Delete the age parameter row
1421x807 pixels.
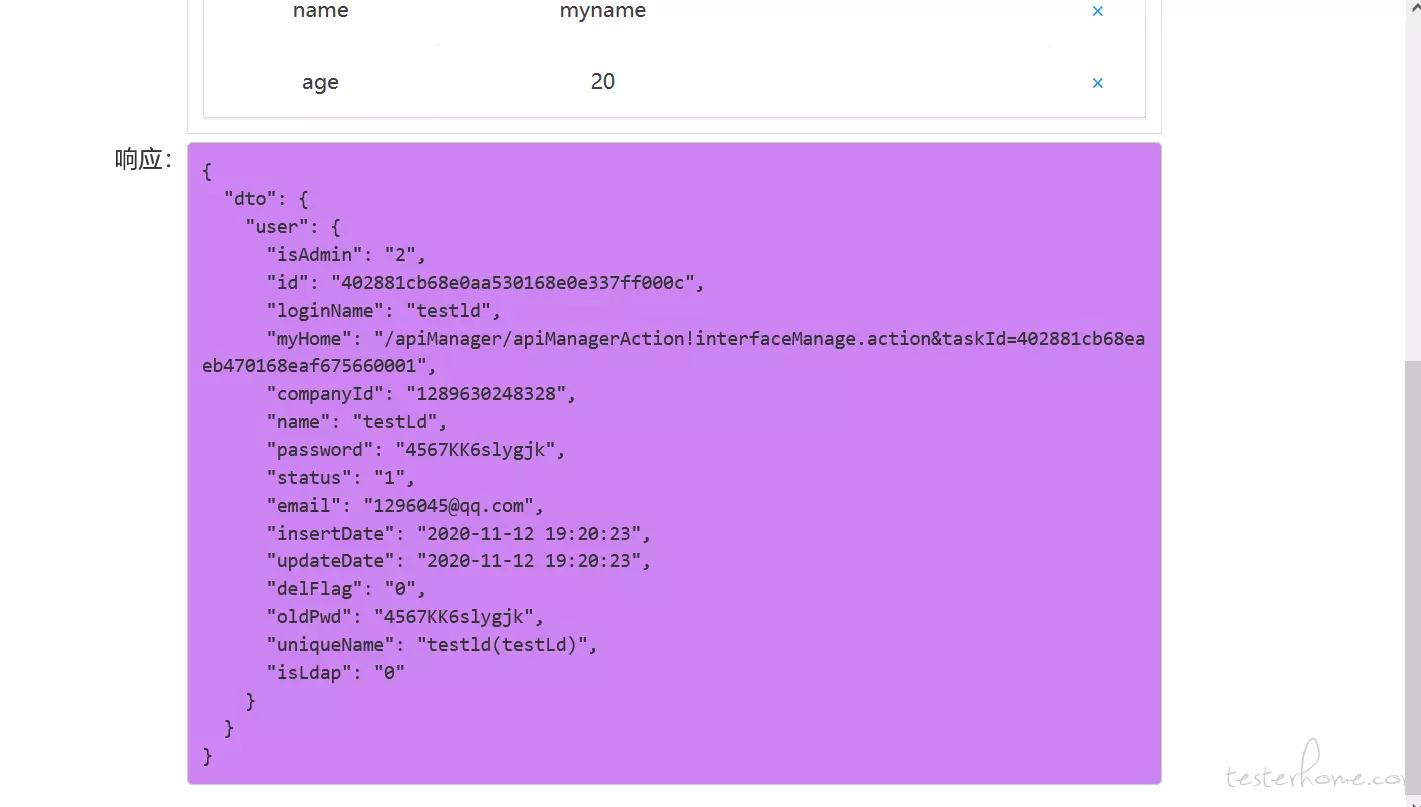[1097, 83]
